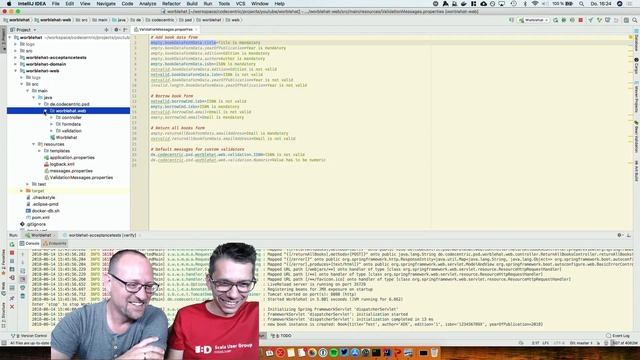
Task: Click the Wi-Fi icon in the macOS menu bar
Action: tap(535, 4)
